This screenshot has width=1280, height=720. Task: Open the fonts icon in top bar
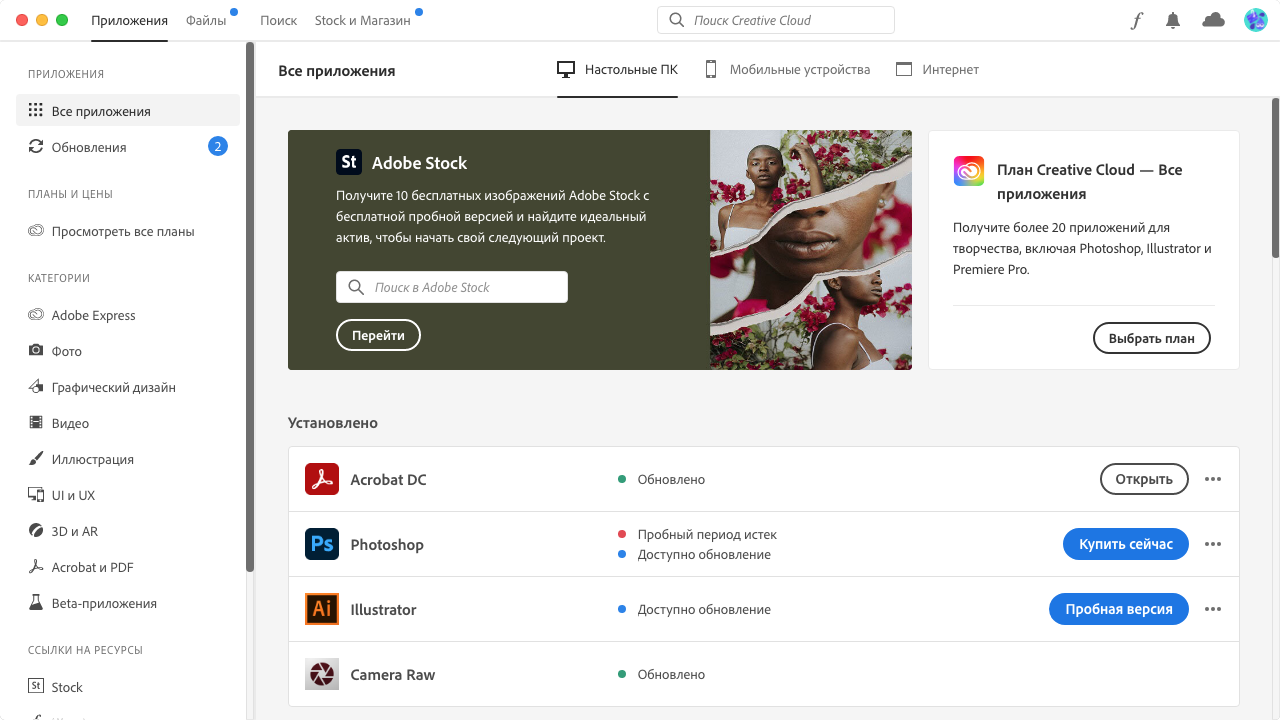click(x=1136, y=20)
